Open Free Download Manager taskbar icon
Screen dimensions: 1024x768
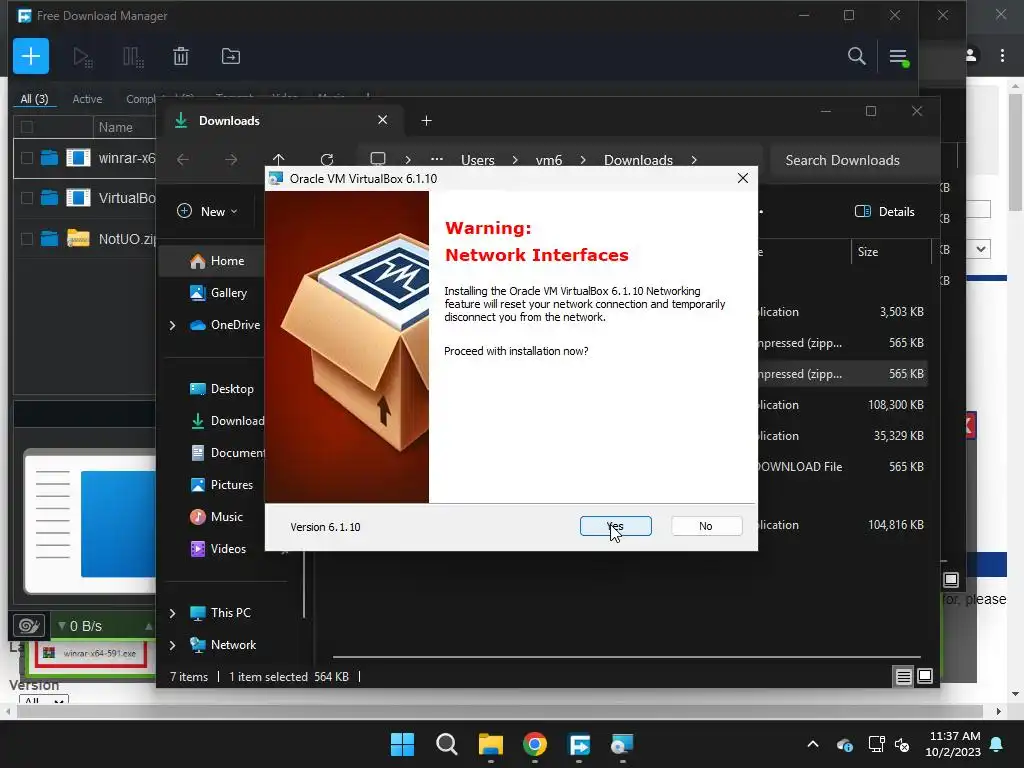tap(579, 744)
